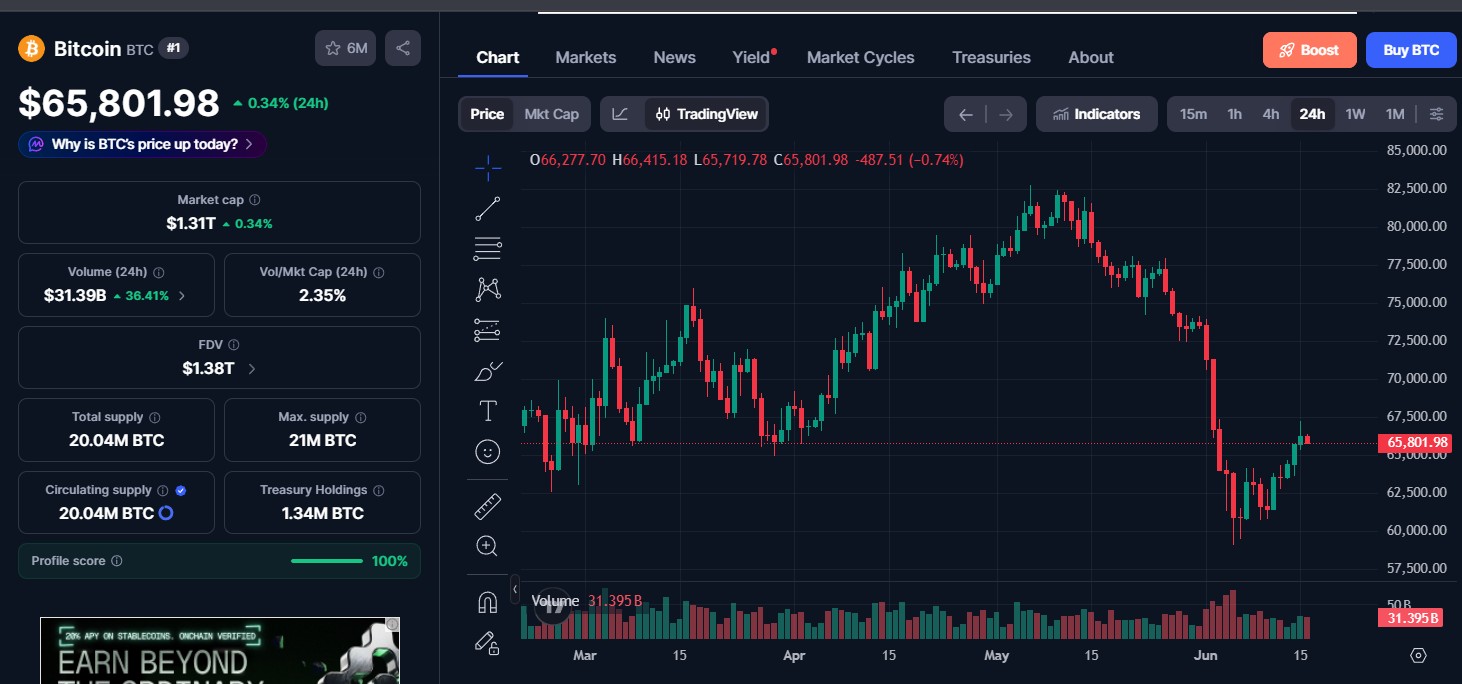Open advanced chart settings sliders icon
The height and width of the screenshot is (684, 1462).
[1436, 114]
